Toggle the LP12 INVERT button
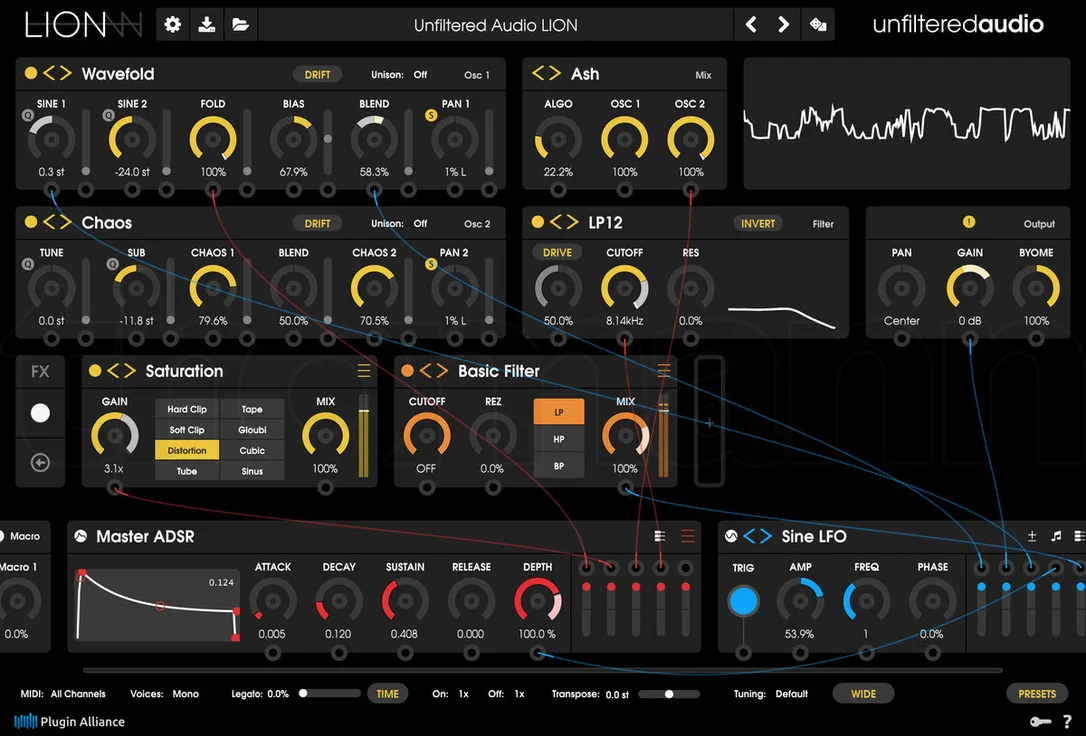 [x=758, y=223]
